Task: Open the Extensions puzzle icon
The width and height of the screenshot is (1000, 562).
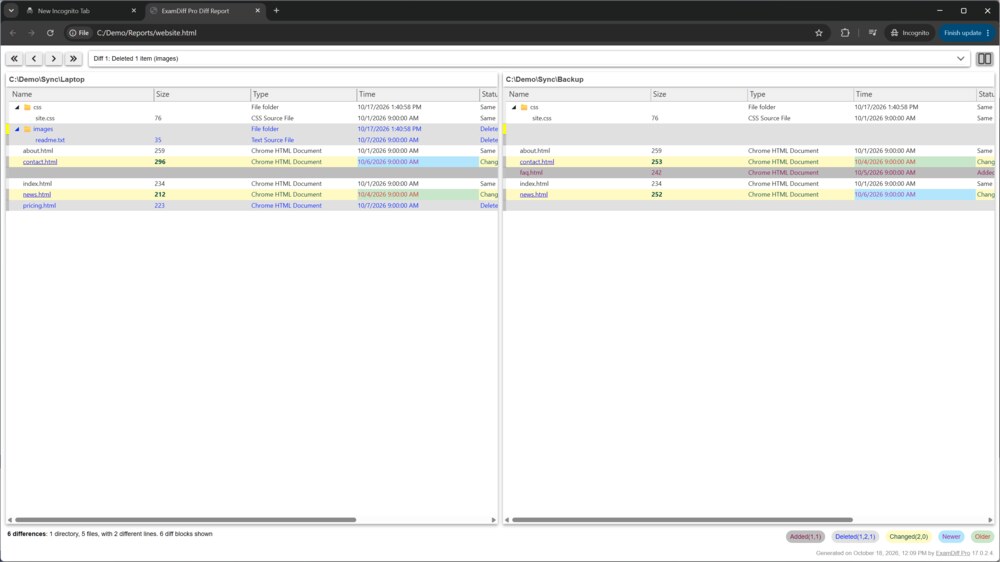Action: click(x=845, y=33)
